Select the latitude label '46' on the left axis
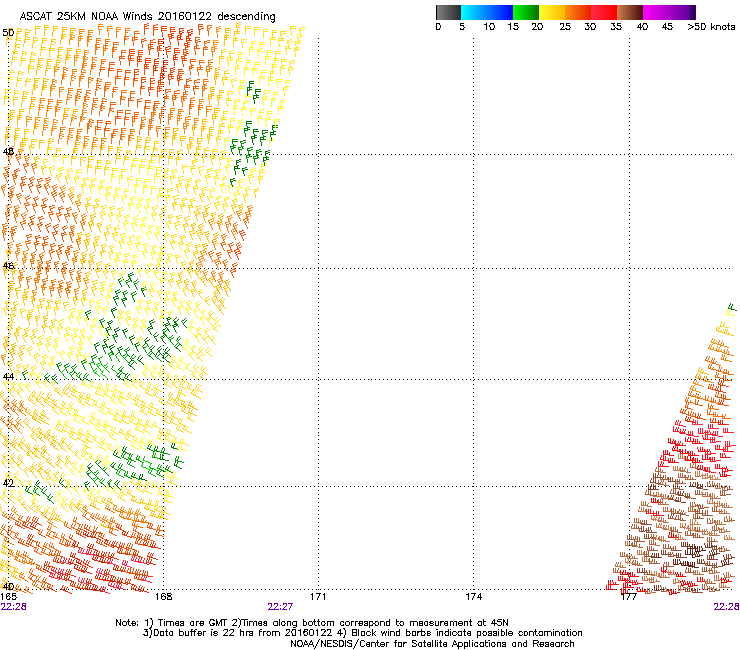Screen dimensions: 740x650 (x=8, y=266)
